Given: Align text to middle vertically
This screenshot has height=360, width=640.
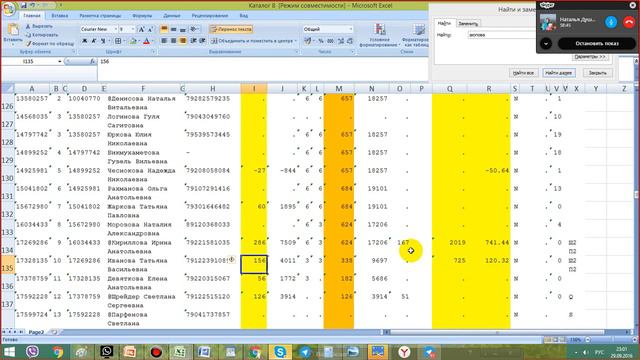Looking at the screenshot, I should 173,29.
